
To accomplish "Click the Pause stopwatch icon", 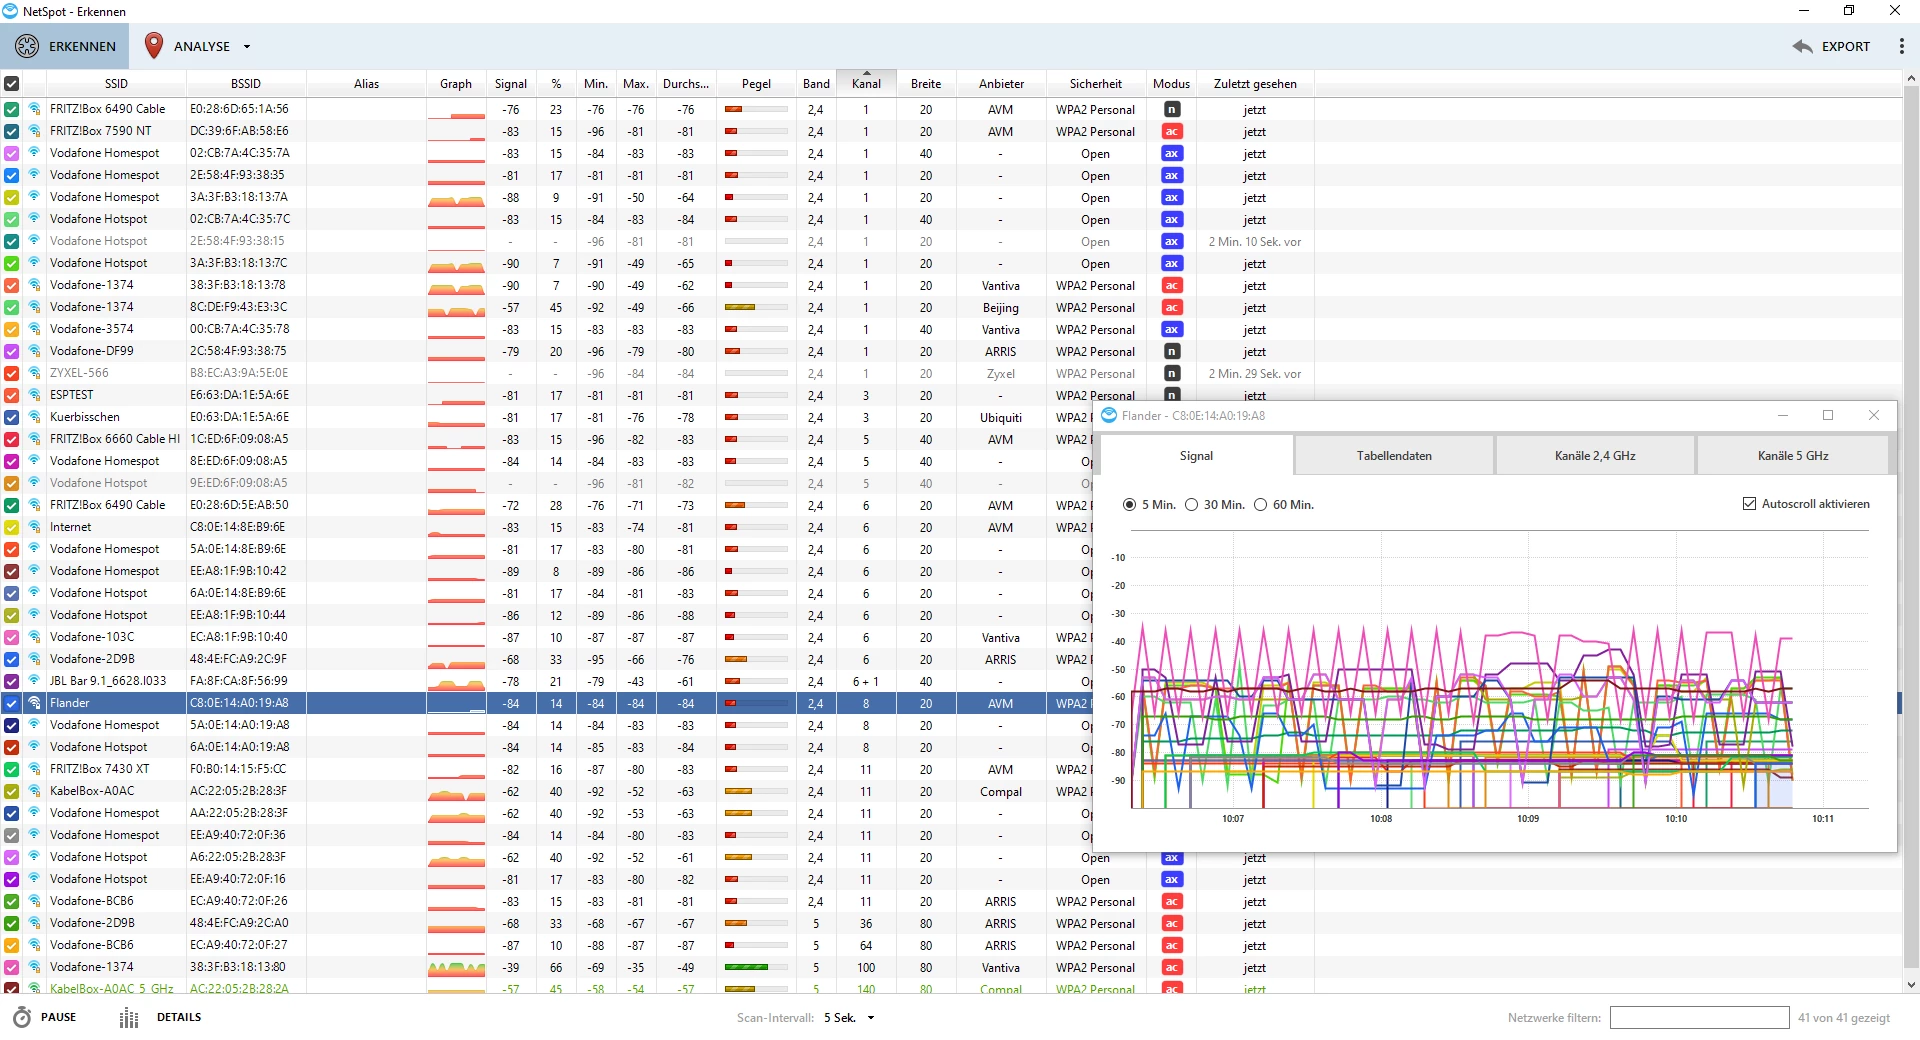I will tap(22, 1017).
